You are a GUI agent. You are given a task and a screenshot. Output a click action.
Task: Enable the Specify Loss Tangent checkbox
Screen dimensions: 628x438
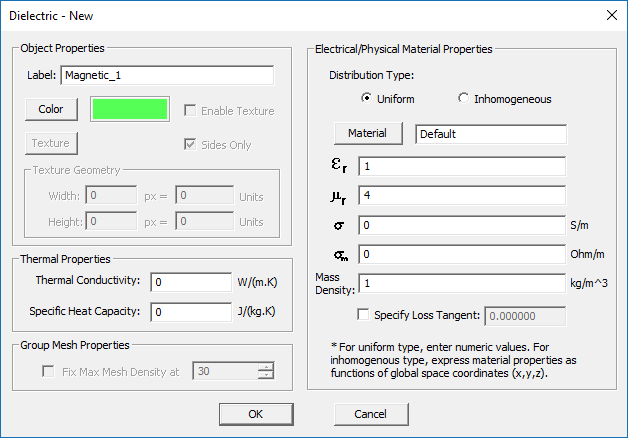pos(363,316)
